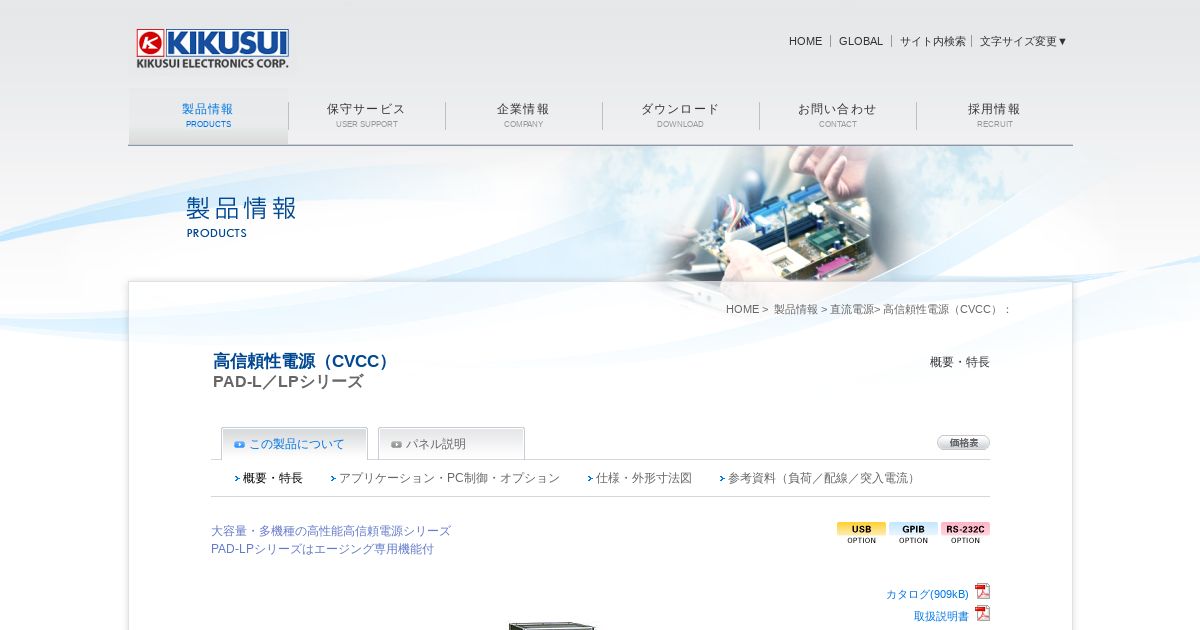Viewport: 1200px width, 630px height.
Task: Open the GLOBAL site link
Action: tap(861, 41)
